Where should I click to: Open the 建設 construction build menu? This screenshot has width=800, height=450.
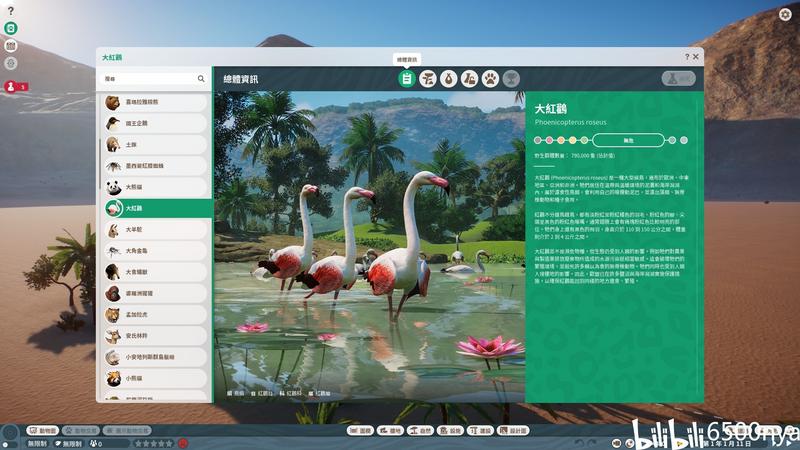pos(480,431)
